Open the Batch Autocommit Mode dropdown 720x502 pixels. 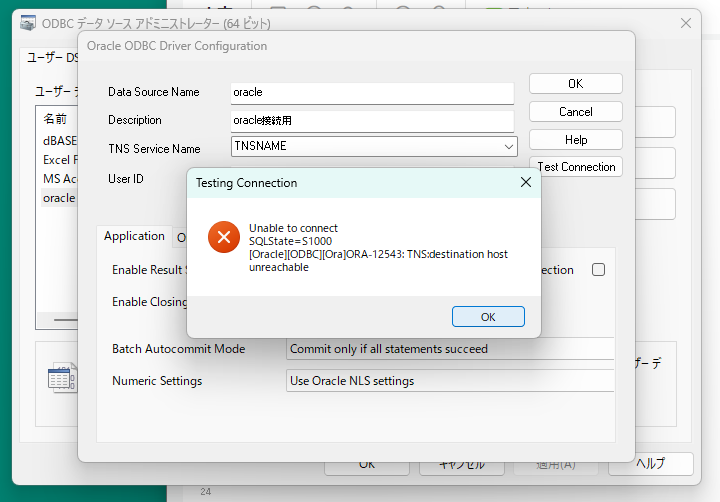coord(450,349)
